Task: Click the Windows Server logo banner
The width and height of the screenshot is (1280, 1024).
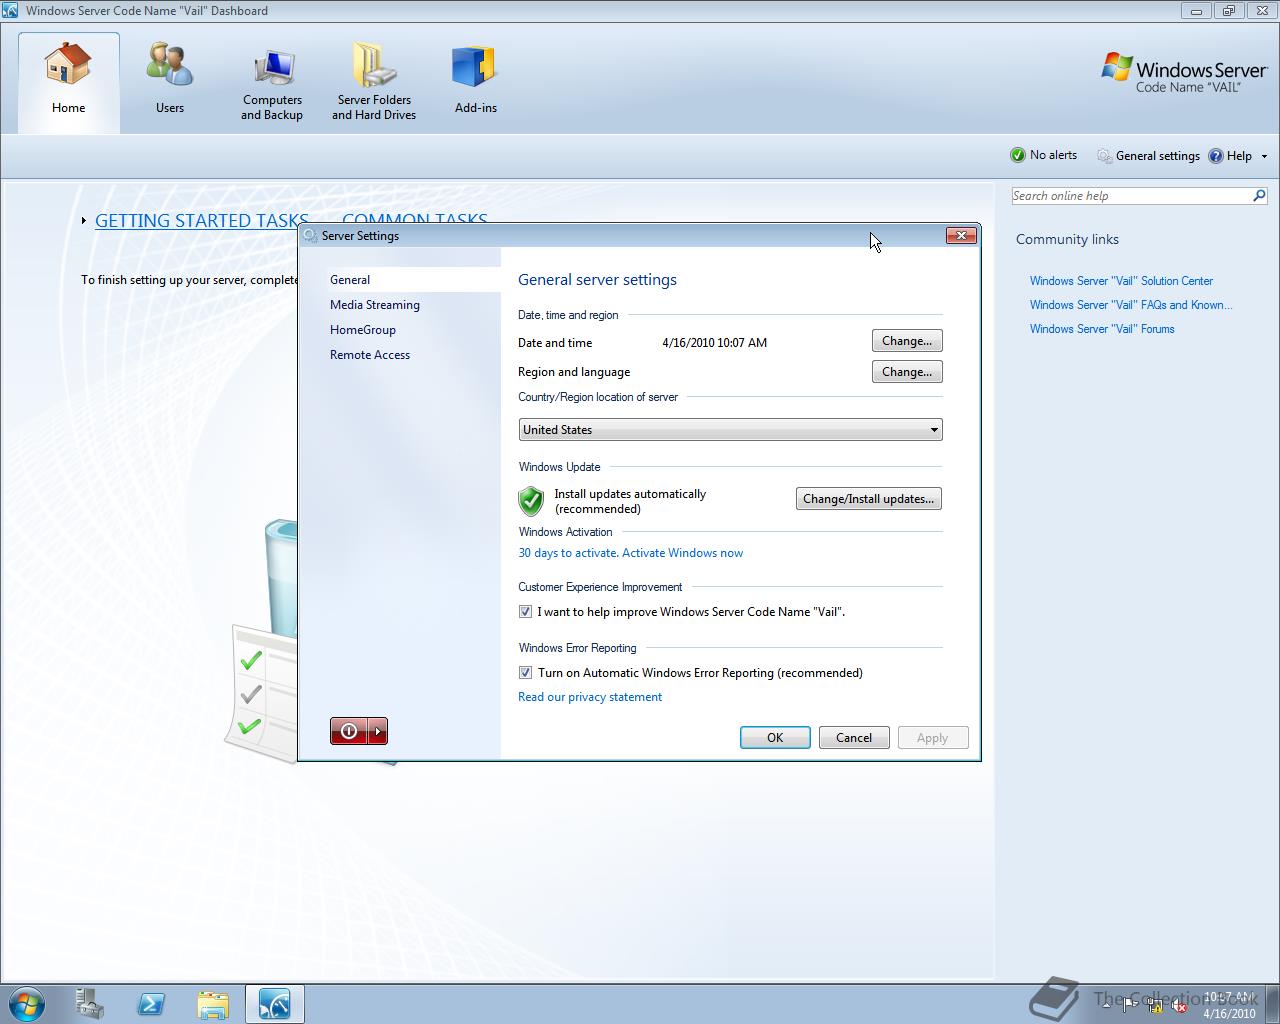Action: pyautogui.click(x=1184, y=74)
